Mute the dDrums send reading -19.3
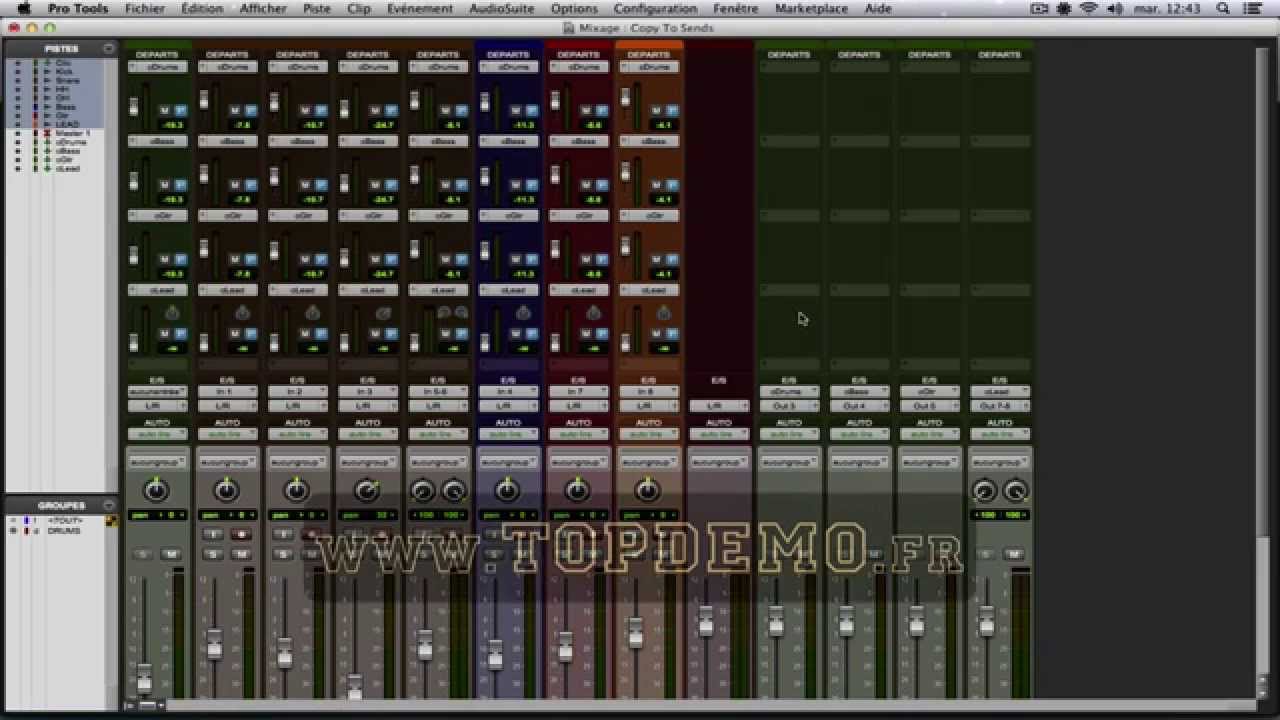This screenshot has height=720, width=1280. [x=165, y=110]
